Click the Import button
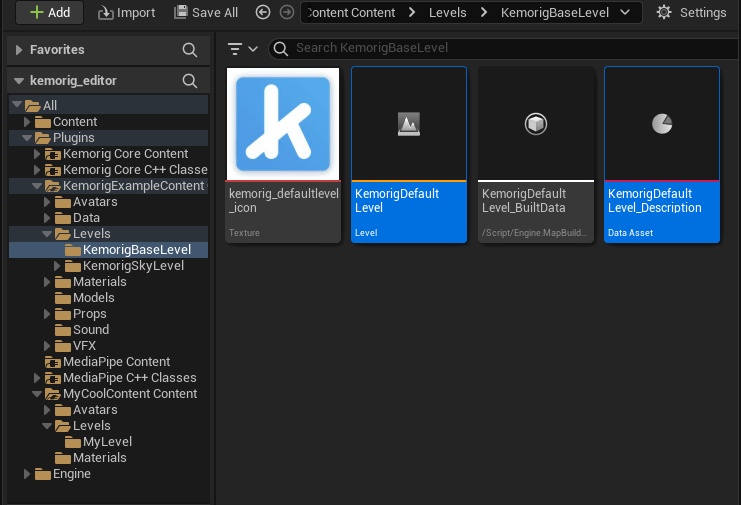This screenshot has height=505, width=741. tap(127, 13)
